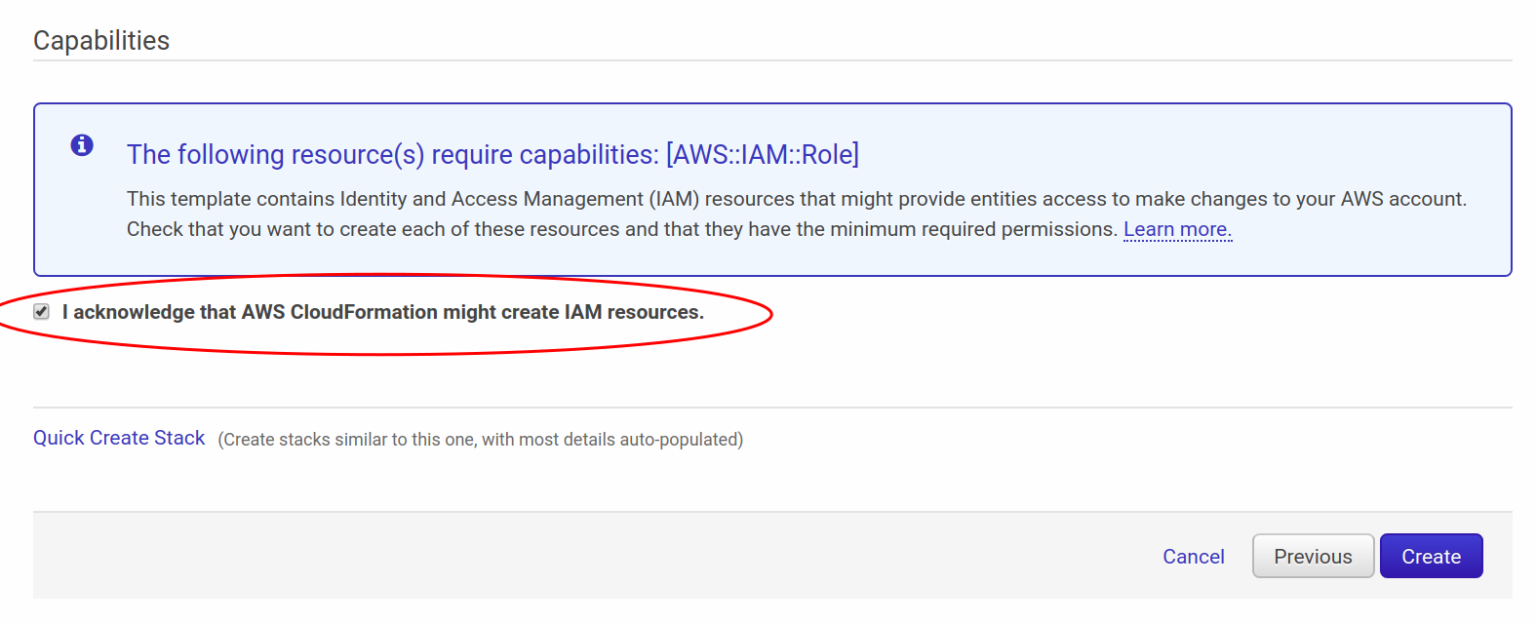Image resolution: width=1536 pixels, height=624 pixels.
Task: Select the blue capabilities notice banner
Action: click(x=768, y=188)
